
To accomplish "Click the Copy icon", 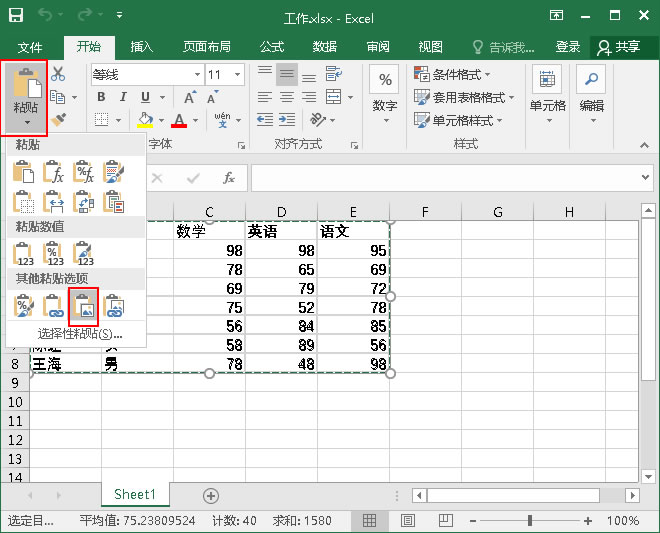I will coord(58,97).
